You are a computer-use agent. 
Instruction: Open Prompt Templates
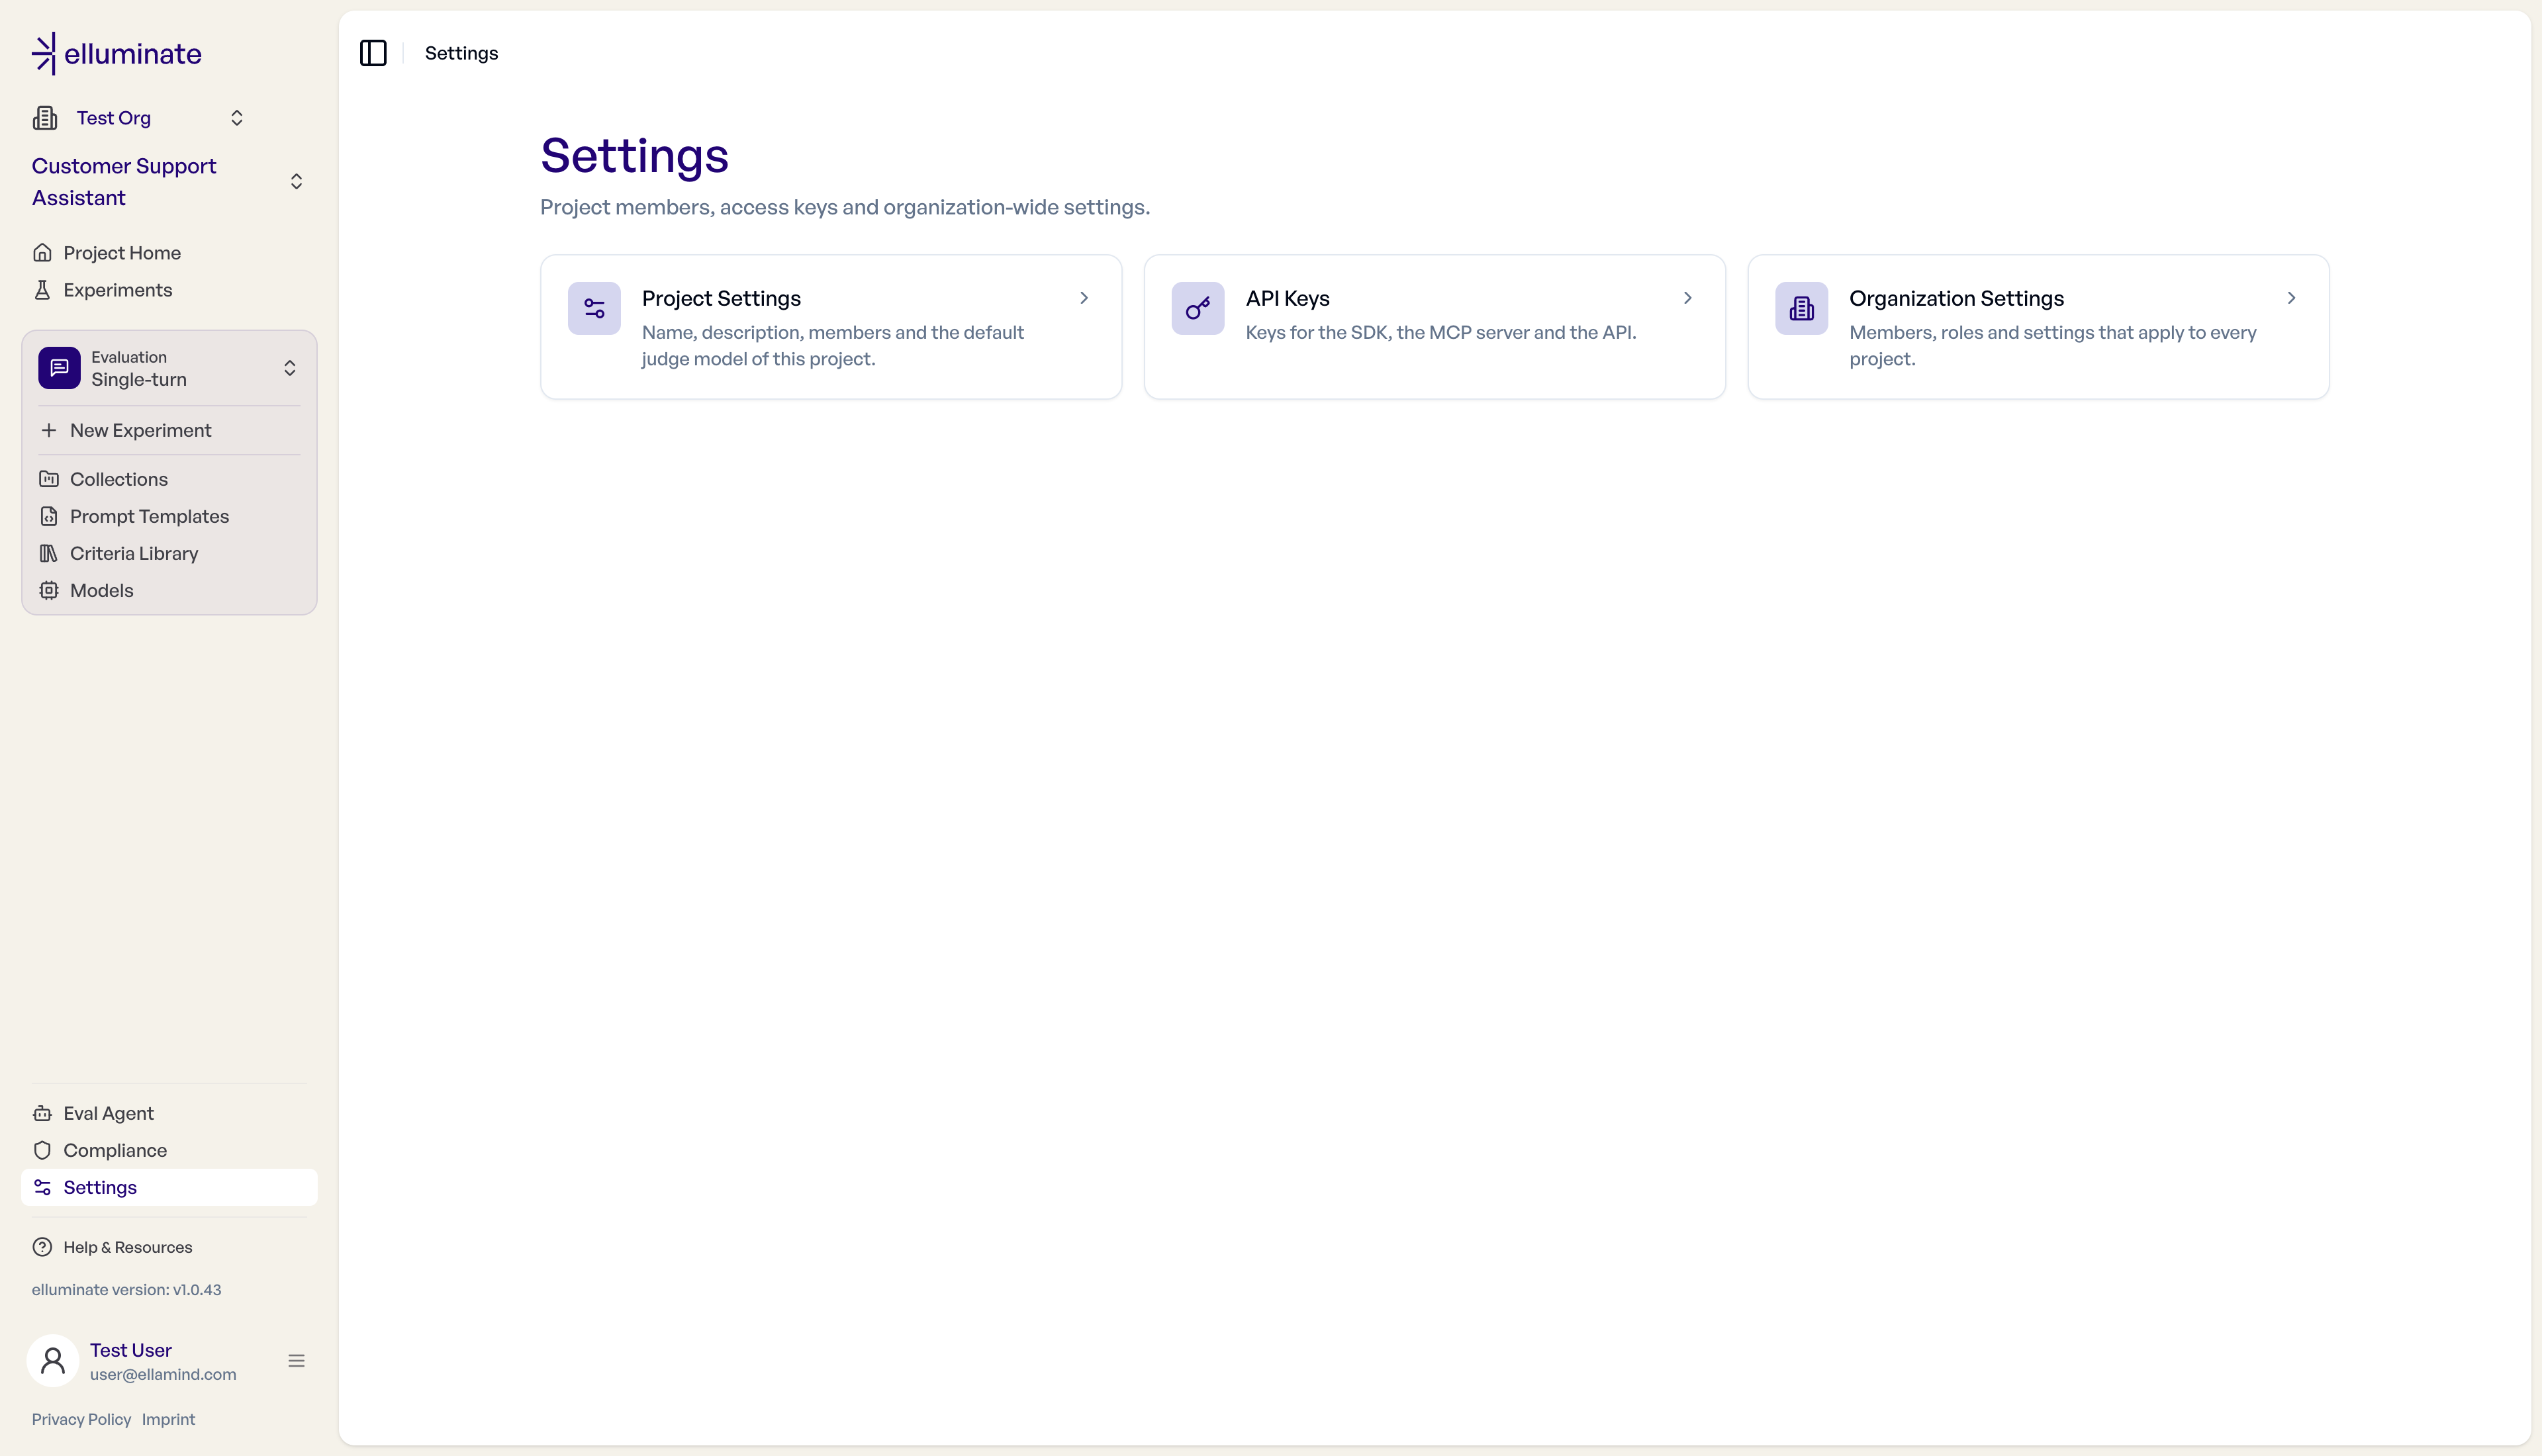coord(169,516)
